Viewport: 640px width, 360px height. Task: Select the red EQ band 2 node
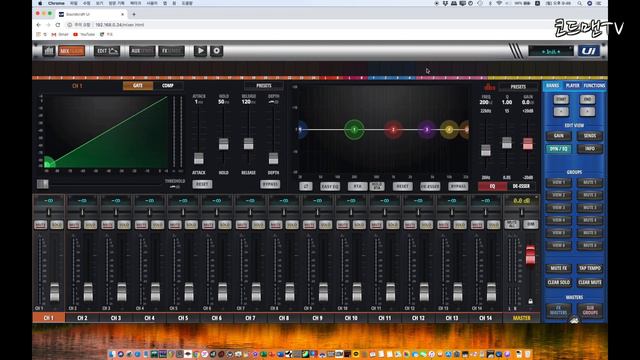click(393, 129)
